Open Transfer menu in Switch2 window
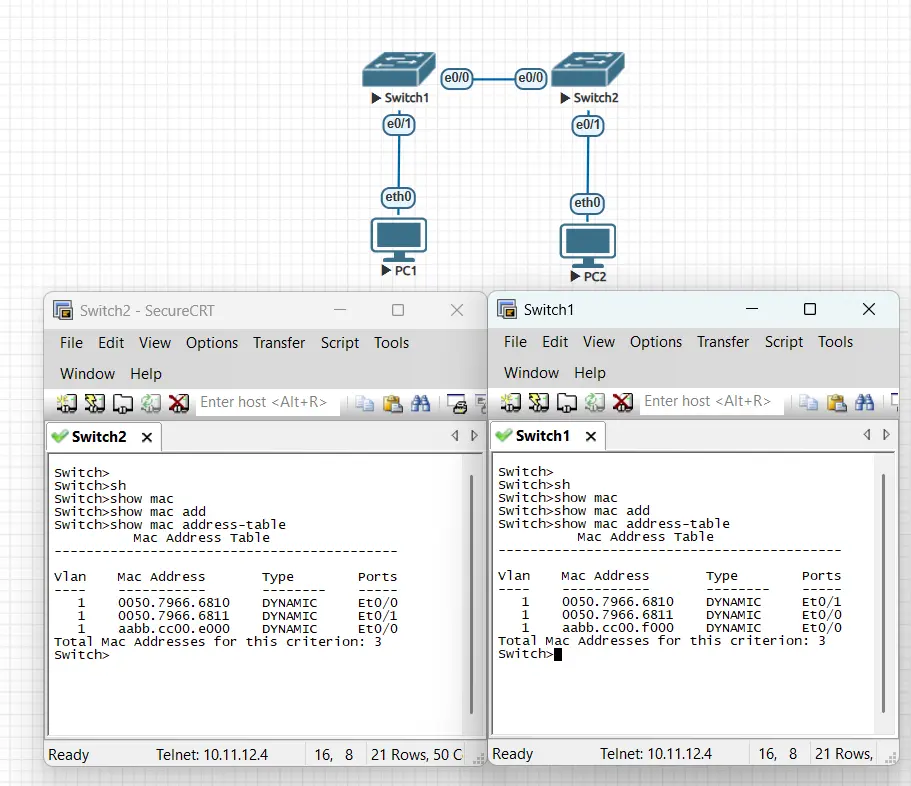 pyautogui.click(x=279, y=343)
